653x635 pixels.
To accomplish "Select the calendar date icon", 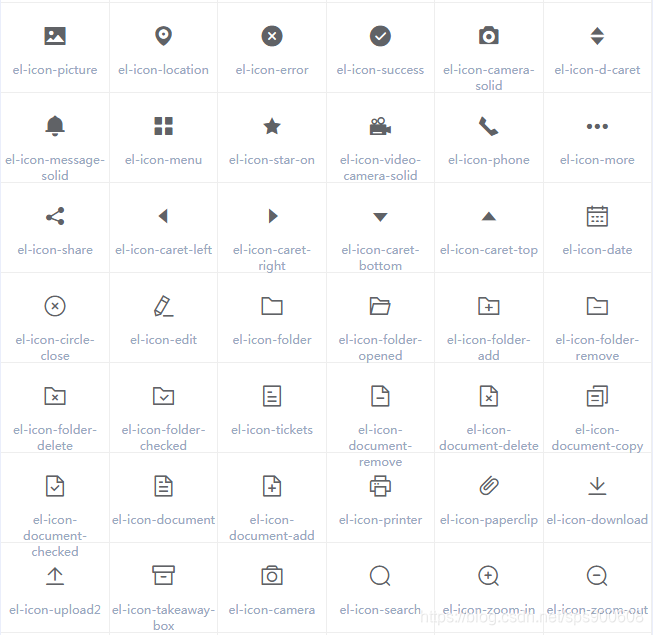I will pos(597,216).
